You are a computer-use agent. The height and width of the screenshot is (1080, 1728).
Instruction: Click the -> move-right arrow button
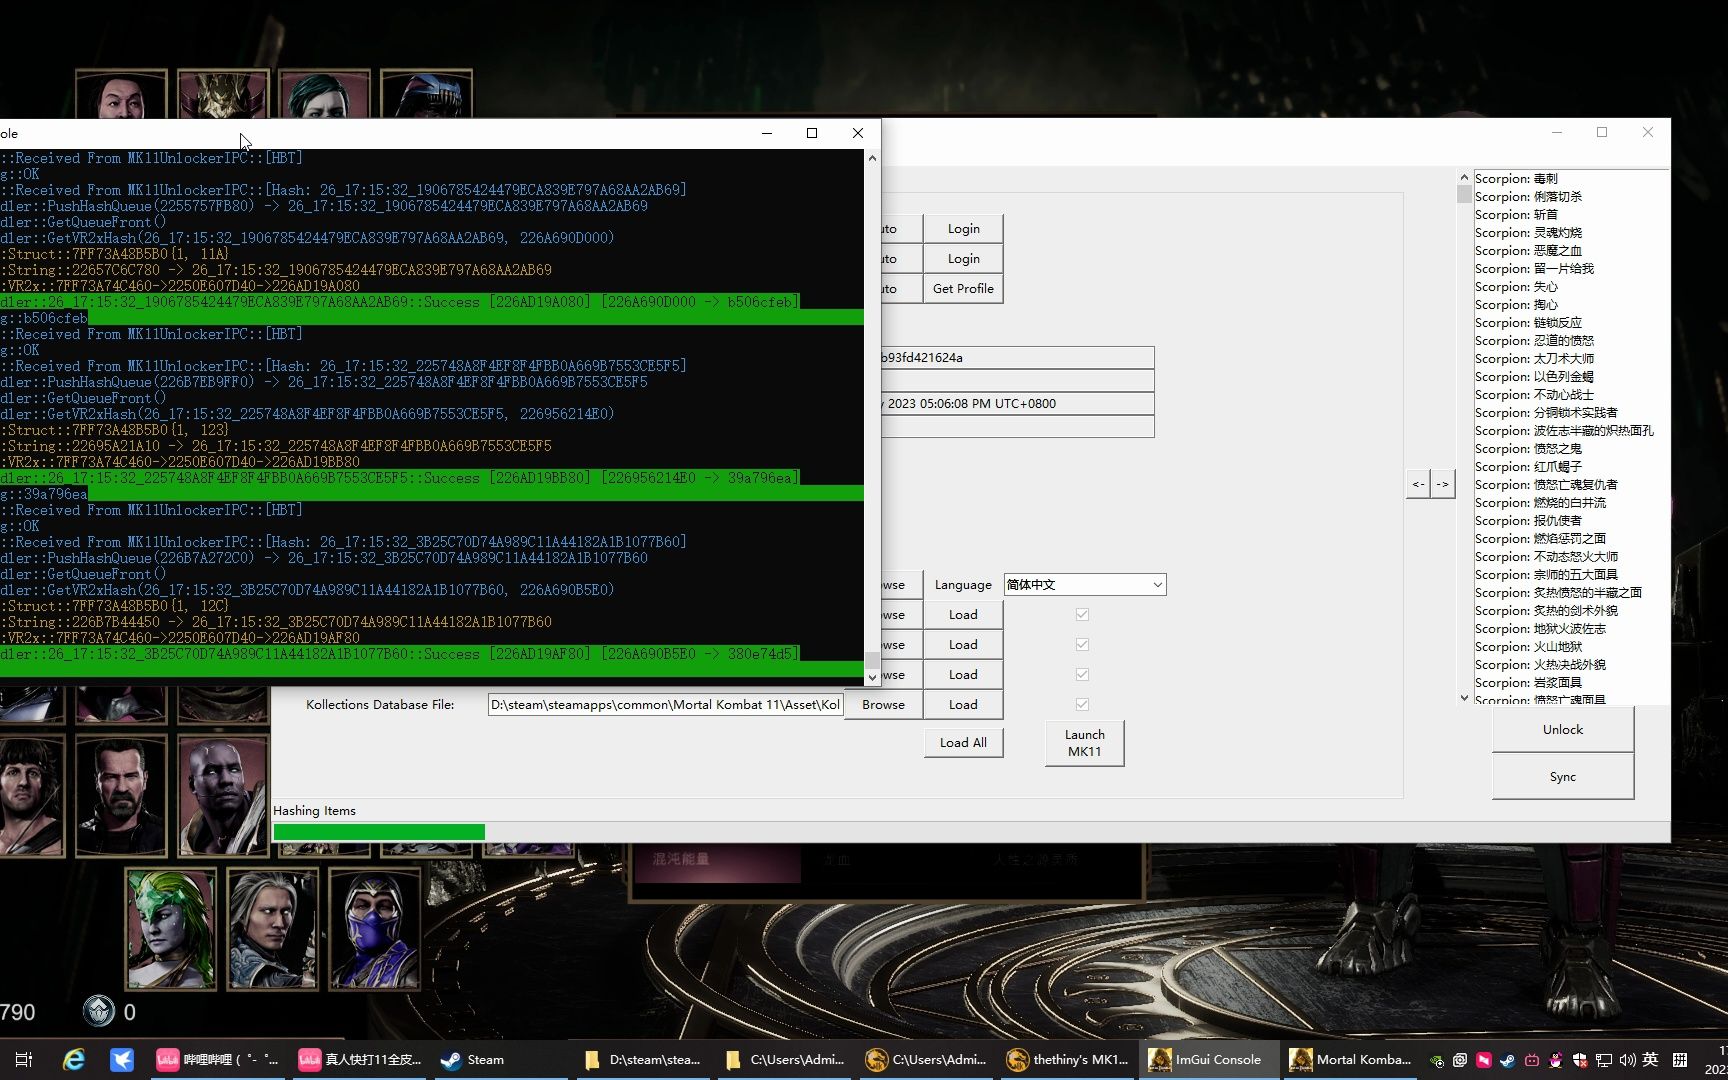point(1442,484)
